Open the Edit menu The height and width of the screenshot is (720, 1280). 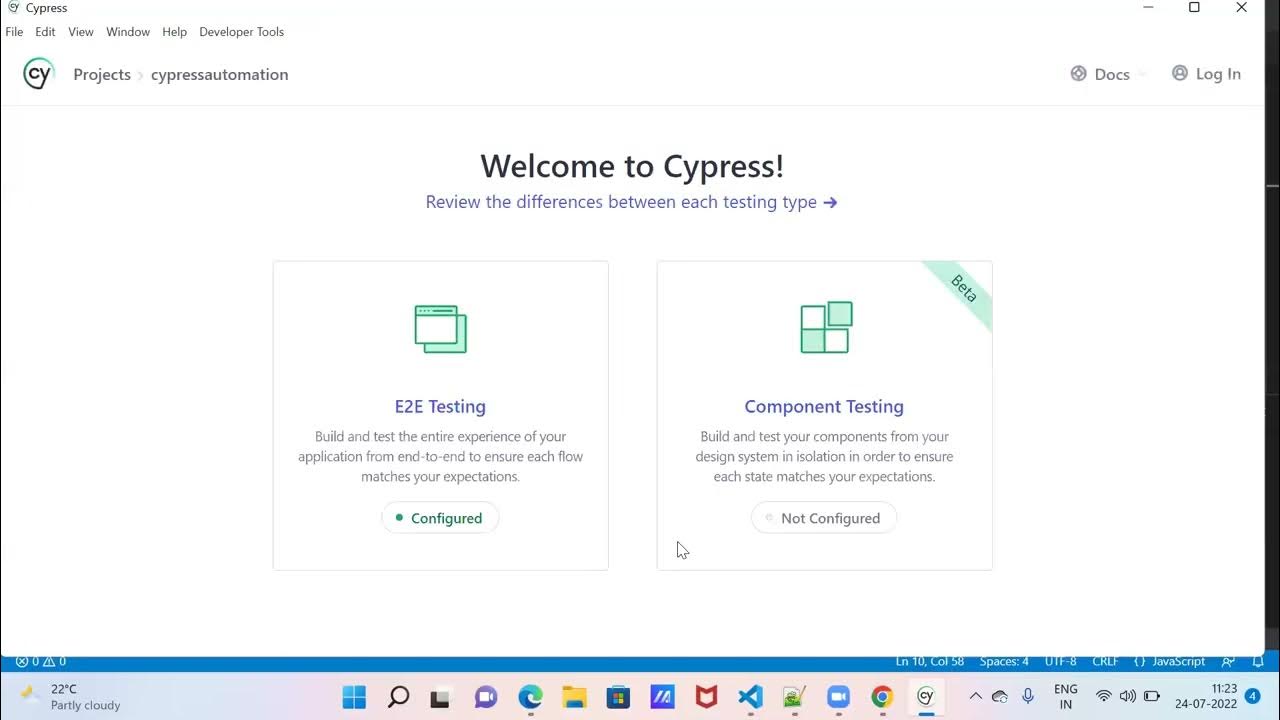click(x=45, y=32)
